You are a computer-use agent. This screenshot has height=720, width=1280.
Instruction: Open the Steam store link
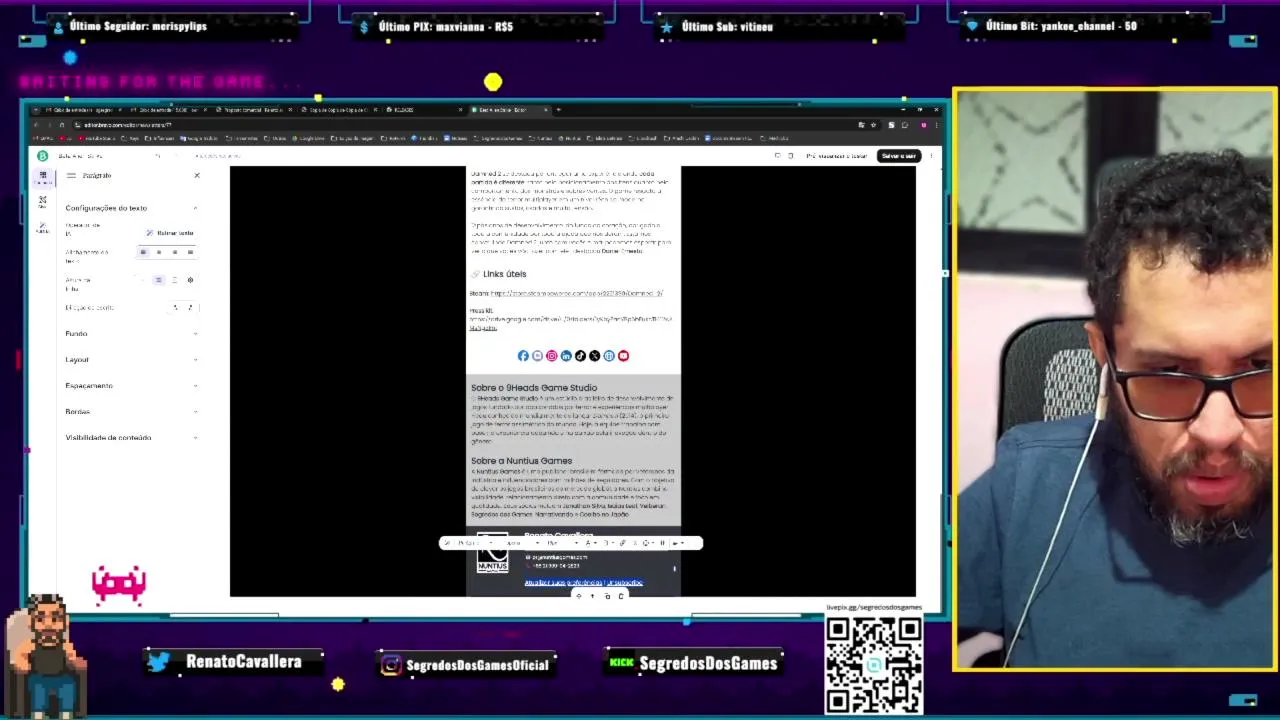(576, 294)
